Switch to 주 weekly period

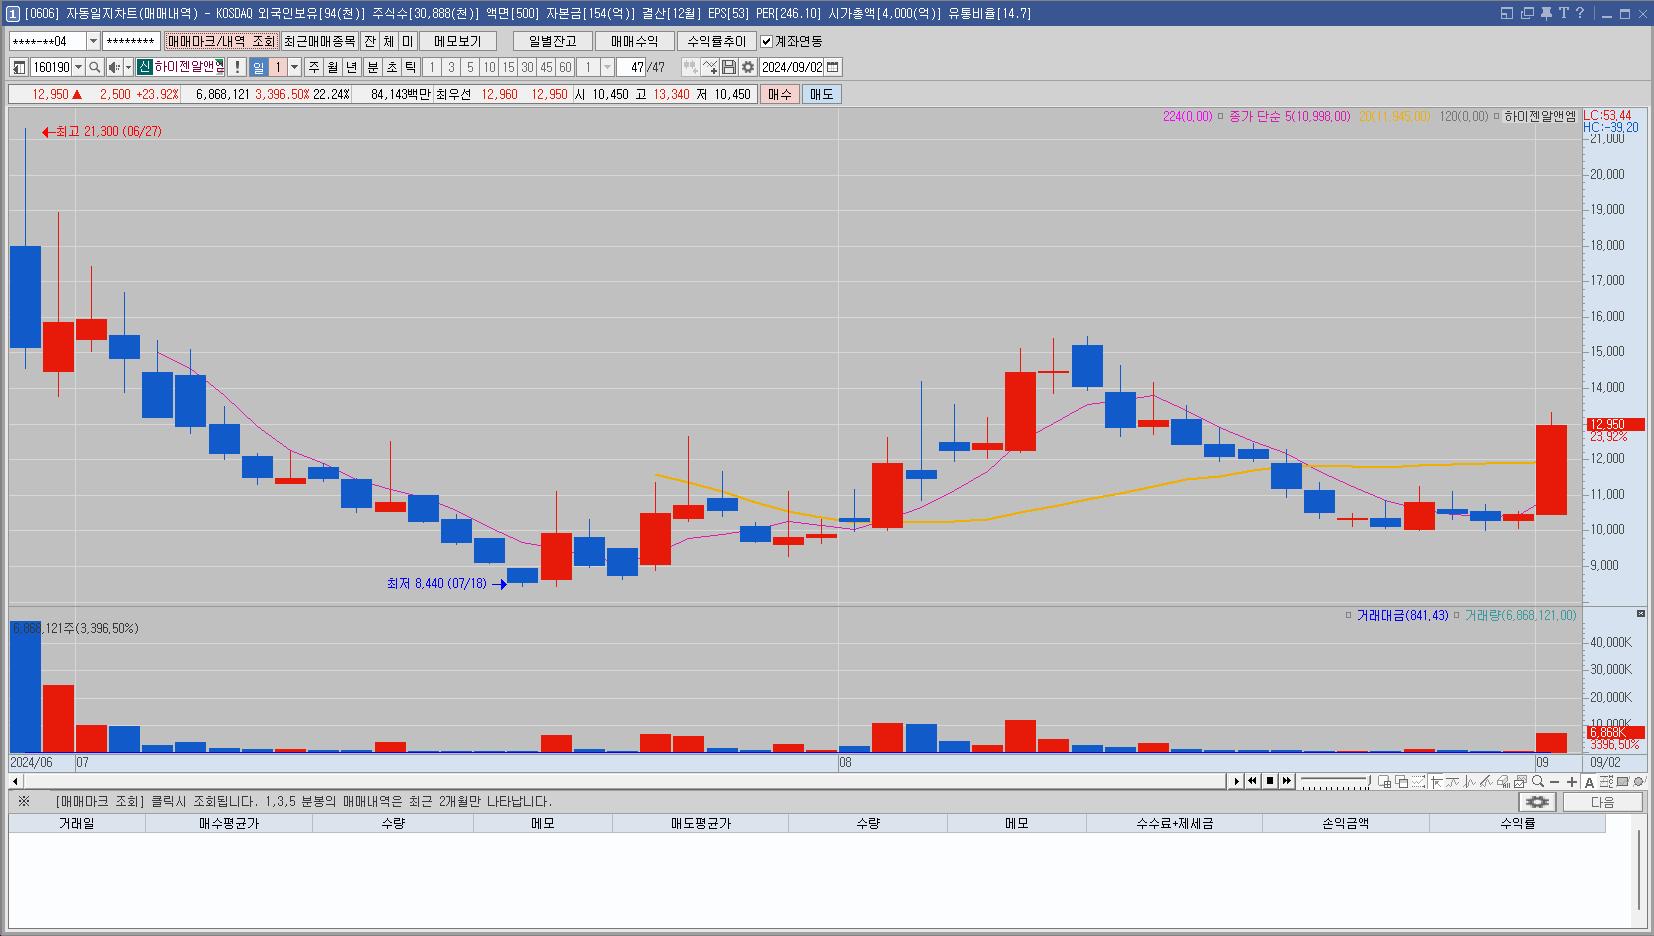[314, 67]
